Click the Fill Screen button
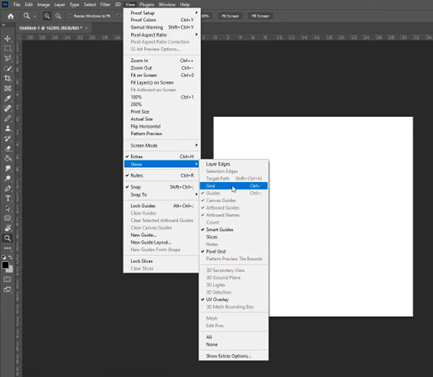 [x=260, y=16]
